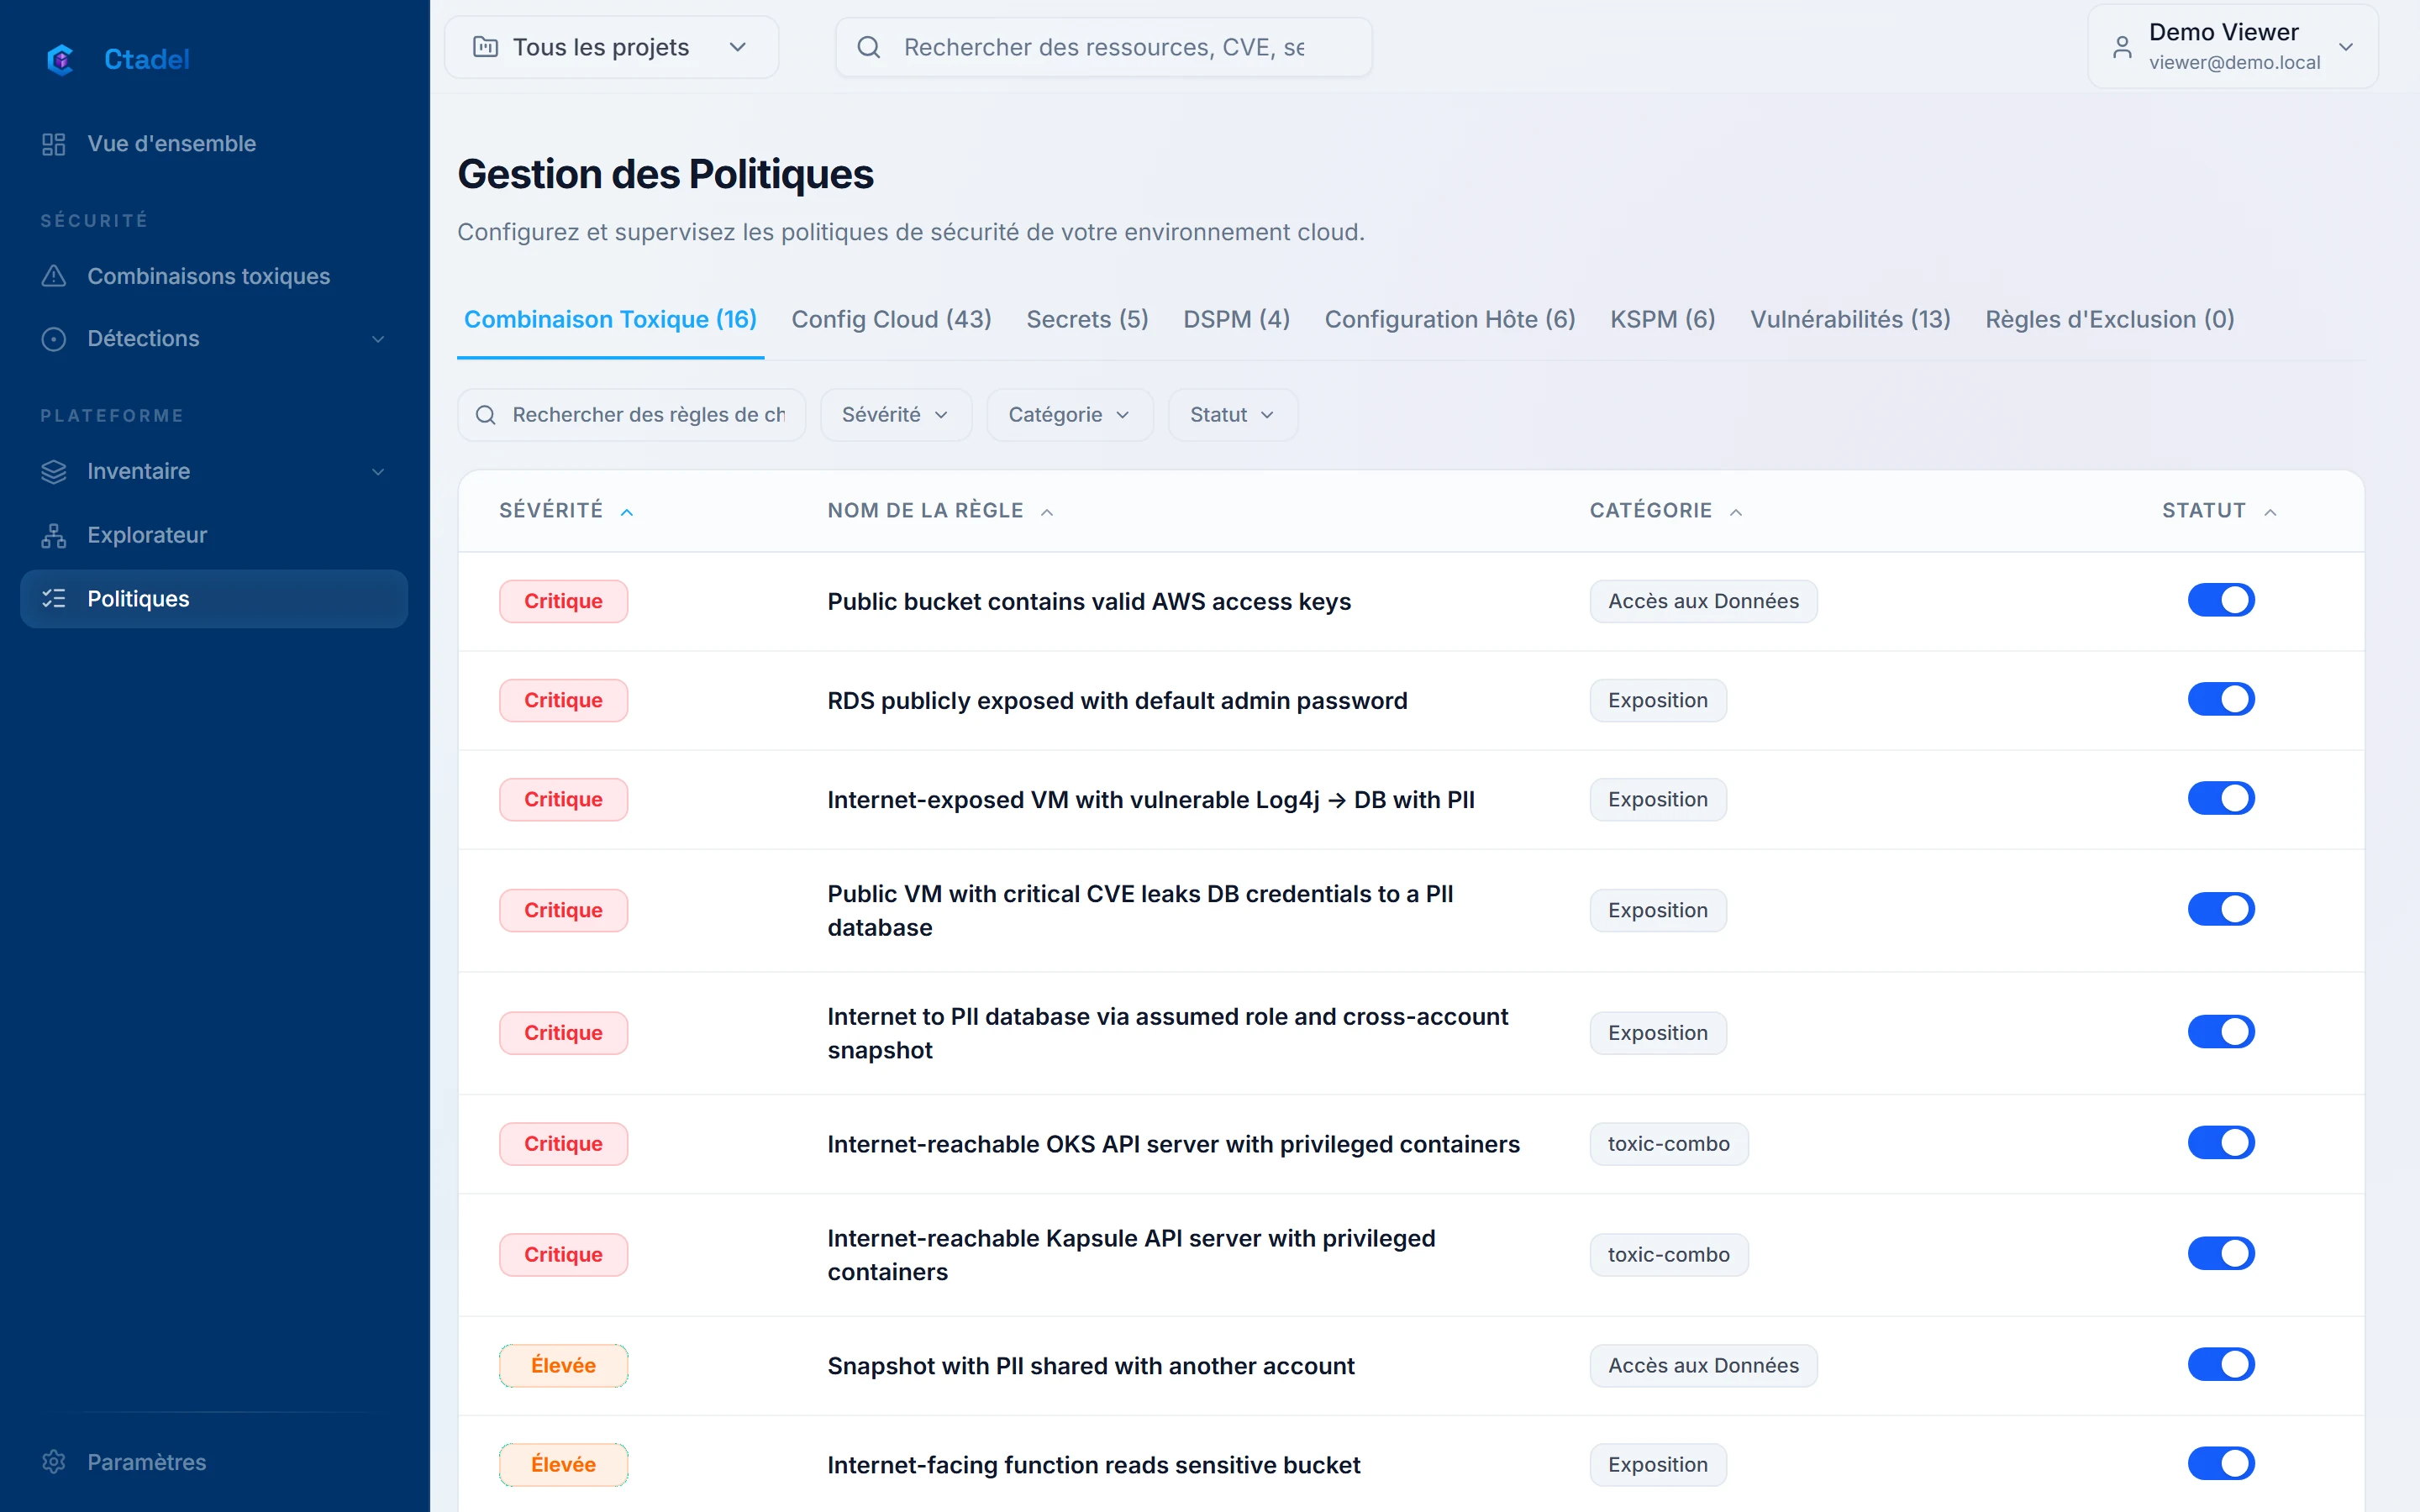Open the KSPM (6) tab
This screenshot has height=1512, width=2420.
point(1662,319)
